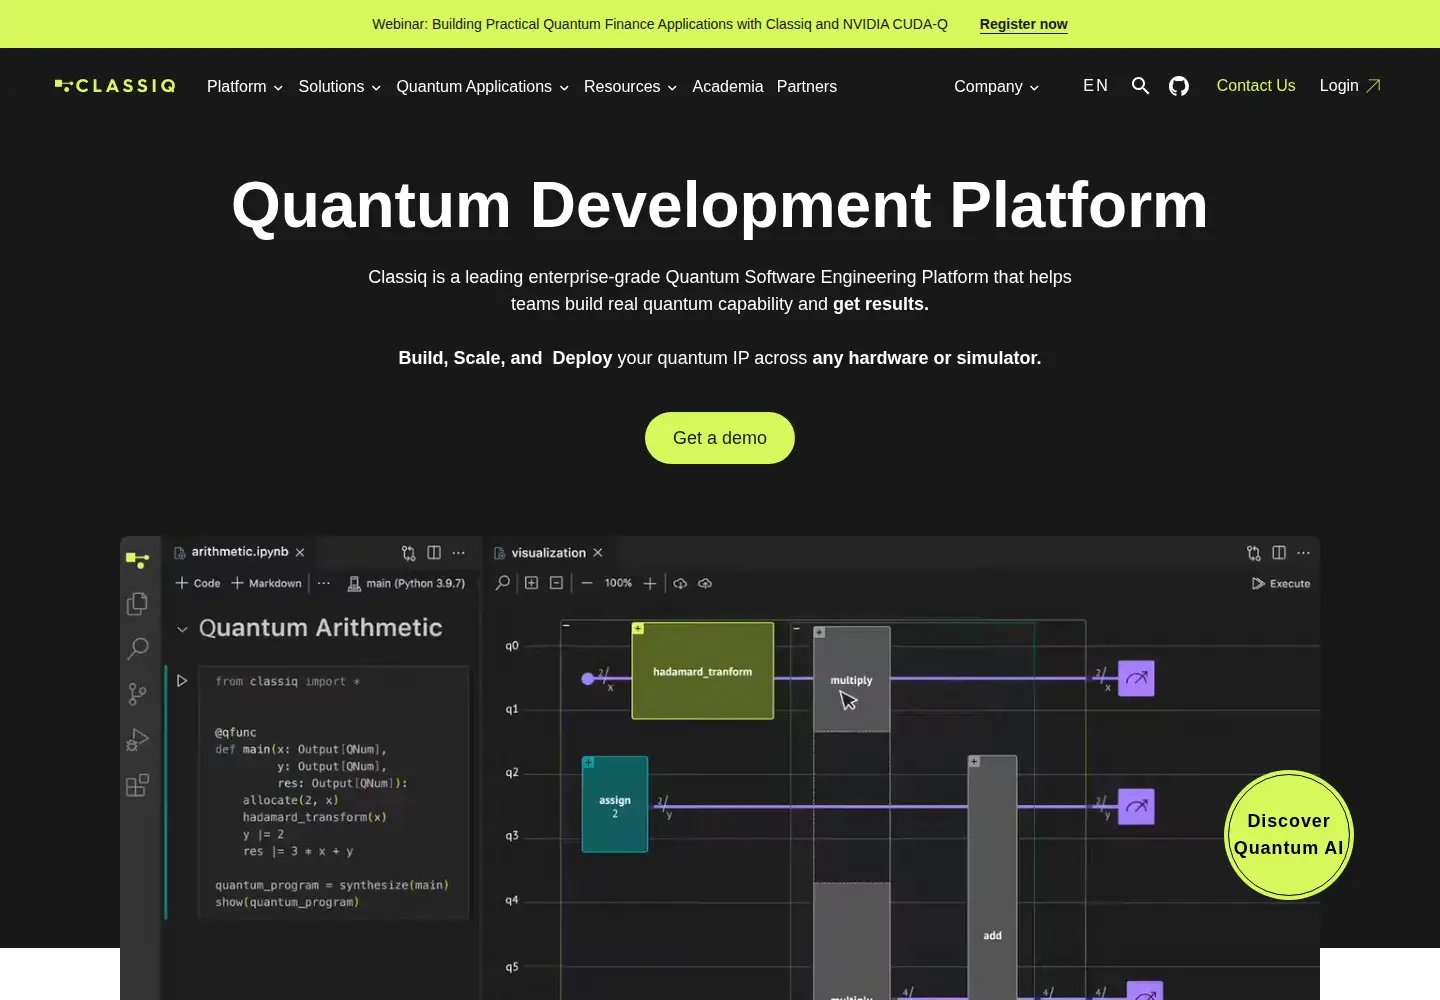Click the collapse all minus-box icon in visualization toolbar
The height and width of the screenshot is (1000, 1440).
tap(557, 583)
